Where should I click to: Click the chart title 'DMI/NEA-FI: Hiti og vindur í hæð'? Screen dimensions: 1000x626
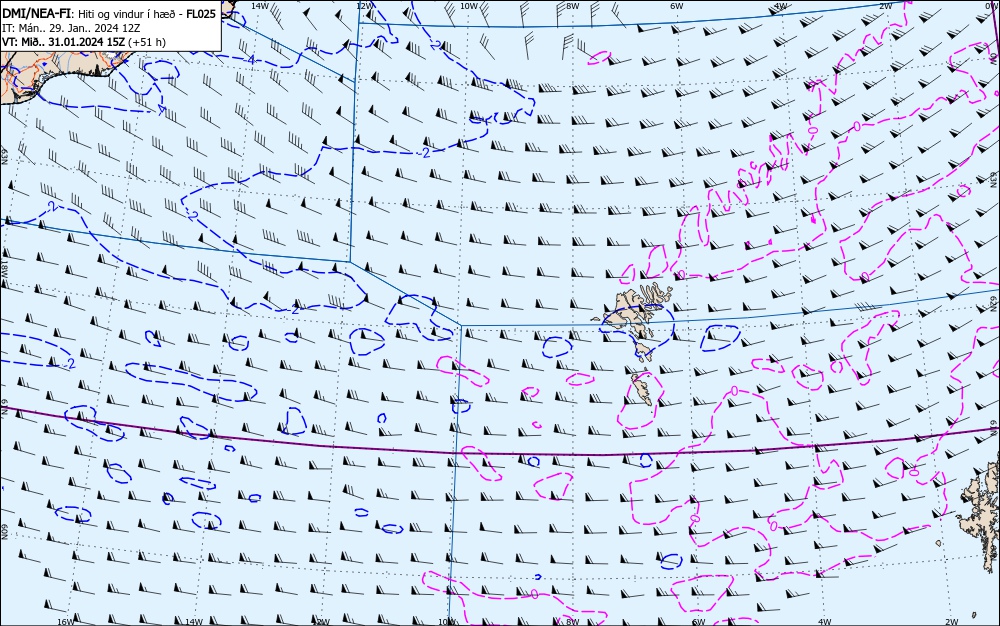point(90,14)
